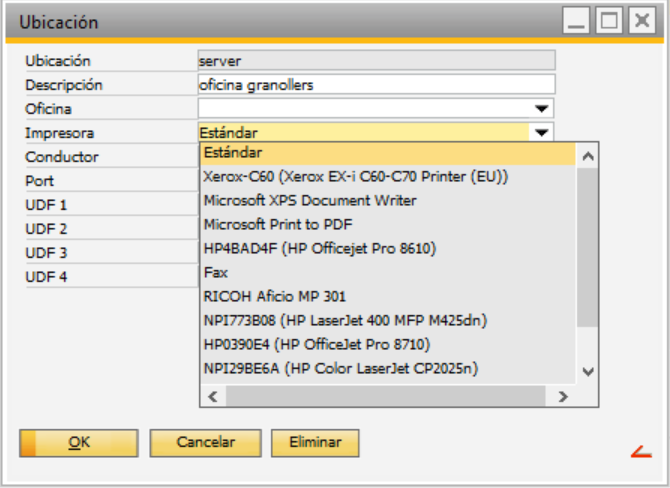Click the Ubicación window title text
The image size is (670, 488).
(x=59, y=22)
